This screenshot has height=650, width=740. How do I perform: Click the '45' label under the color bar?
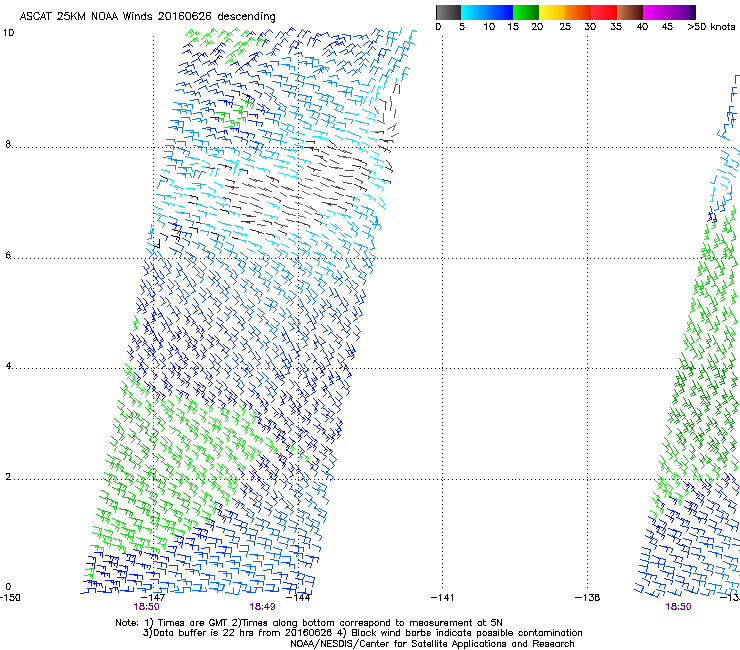pyautogui.click(x=667, y=27)
